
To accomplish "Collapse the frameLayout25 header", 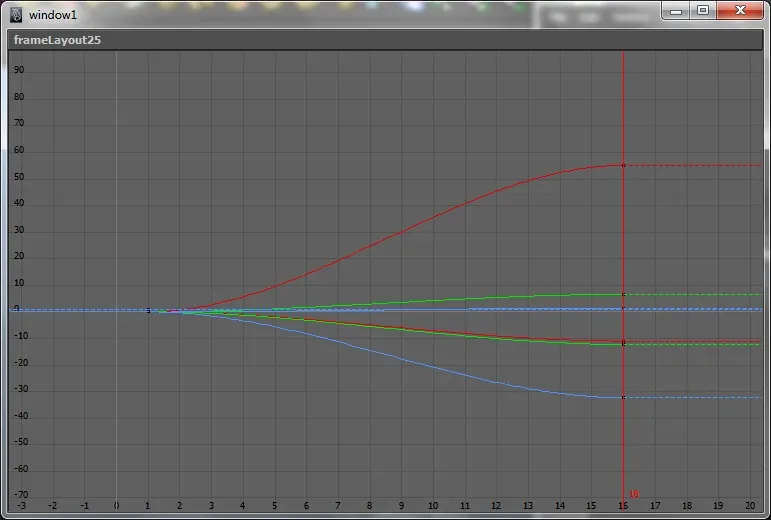I will pos(385,40).
